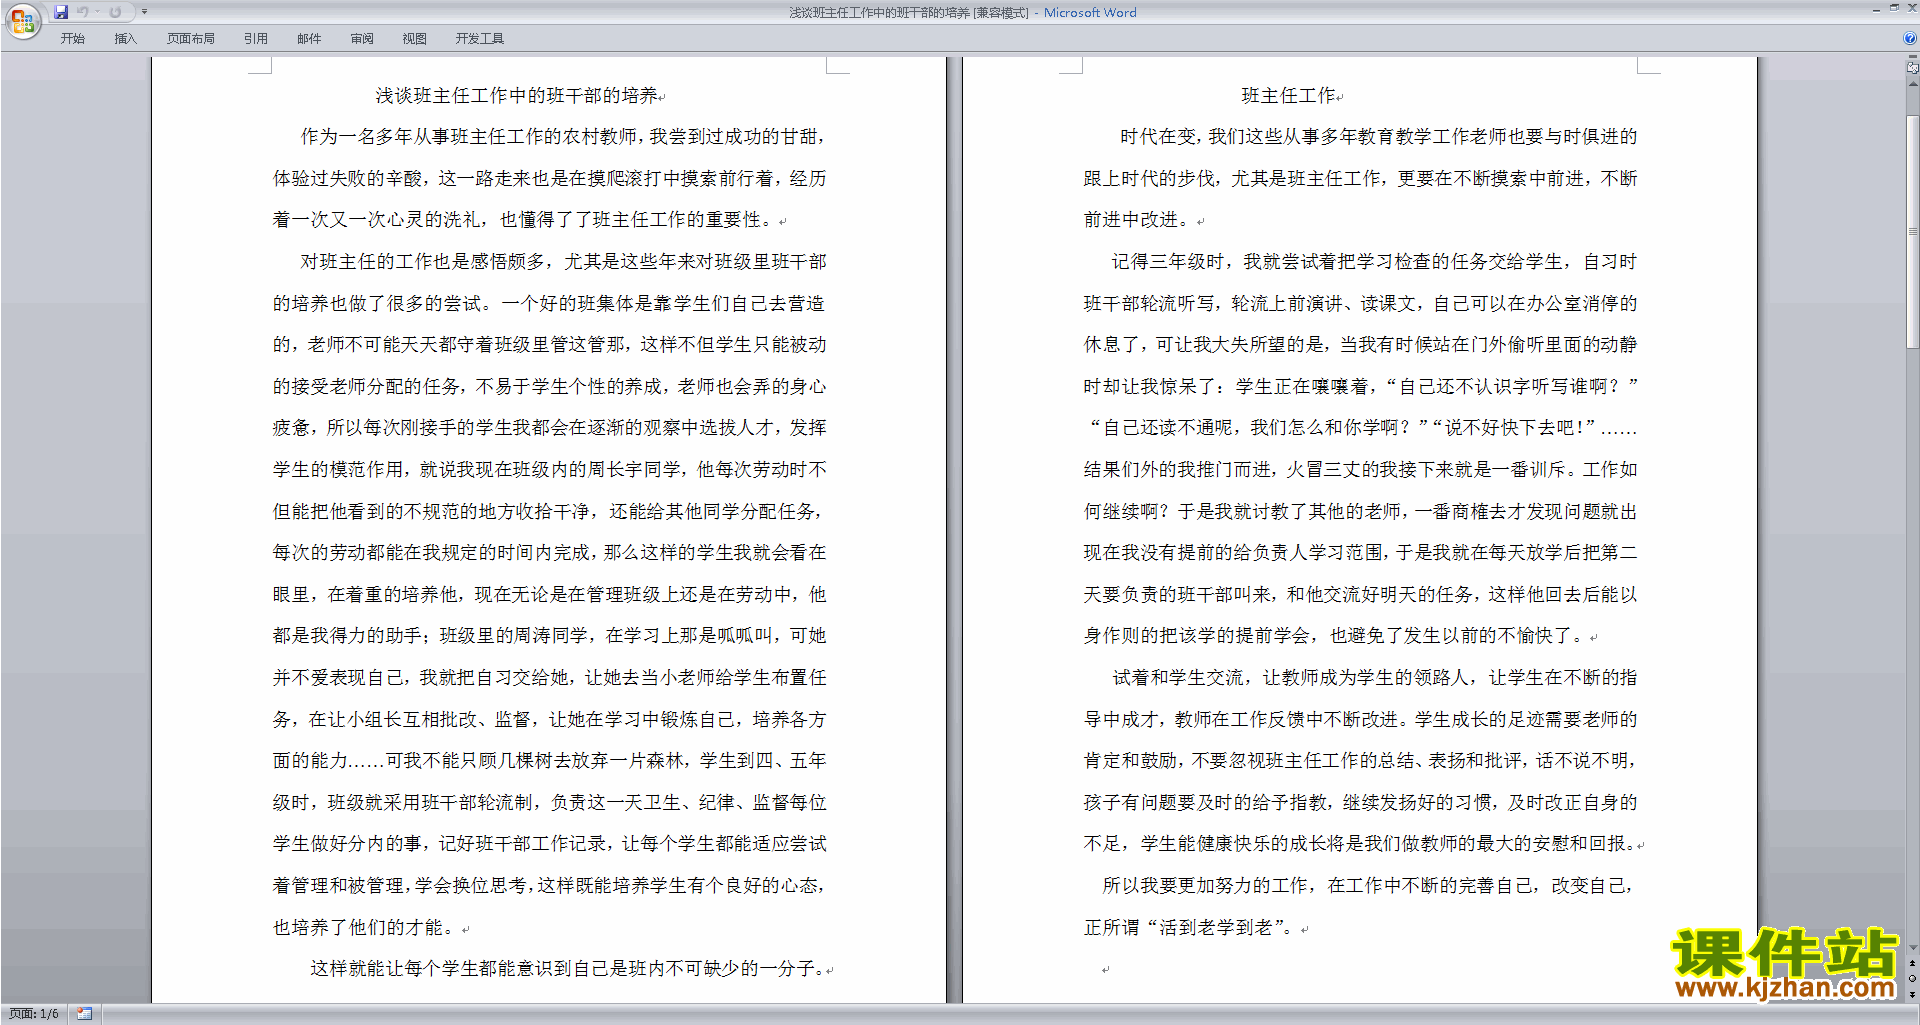Close the Microsoft Word window
1920x1025 pixels.
point(1911,8)
